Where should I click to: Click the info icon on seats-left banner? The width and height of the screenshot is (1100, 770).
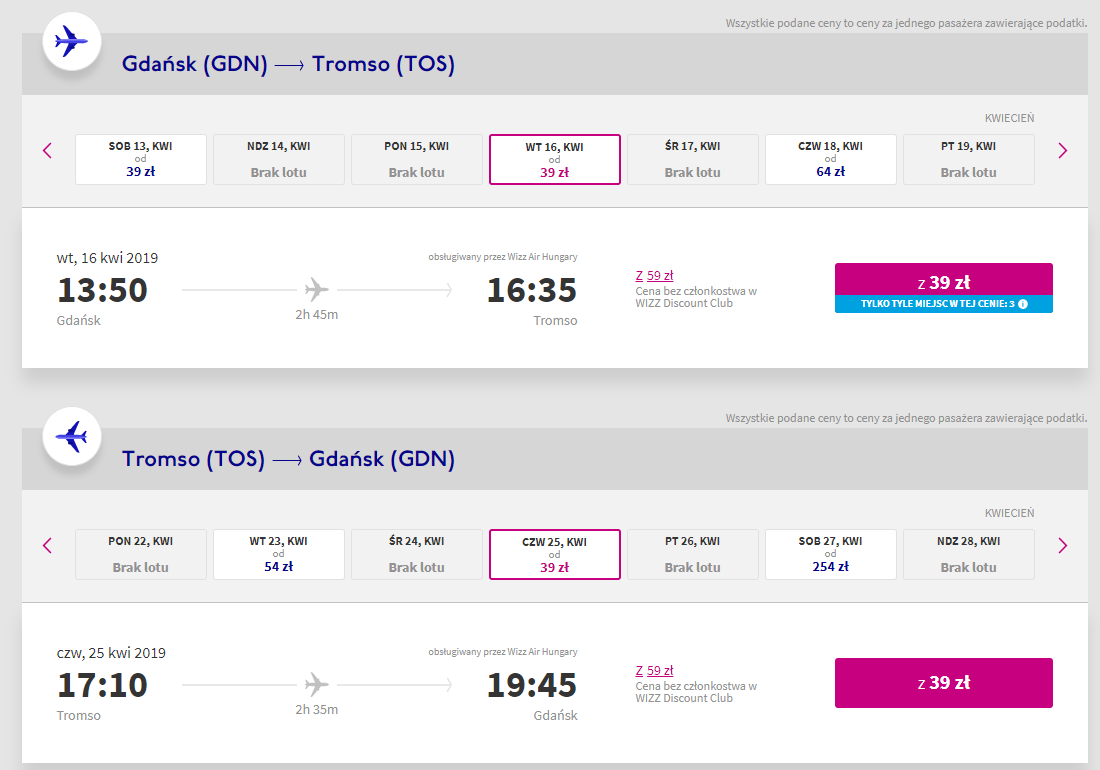[x=1023, y=303]
